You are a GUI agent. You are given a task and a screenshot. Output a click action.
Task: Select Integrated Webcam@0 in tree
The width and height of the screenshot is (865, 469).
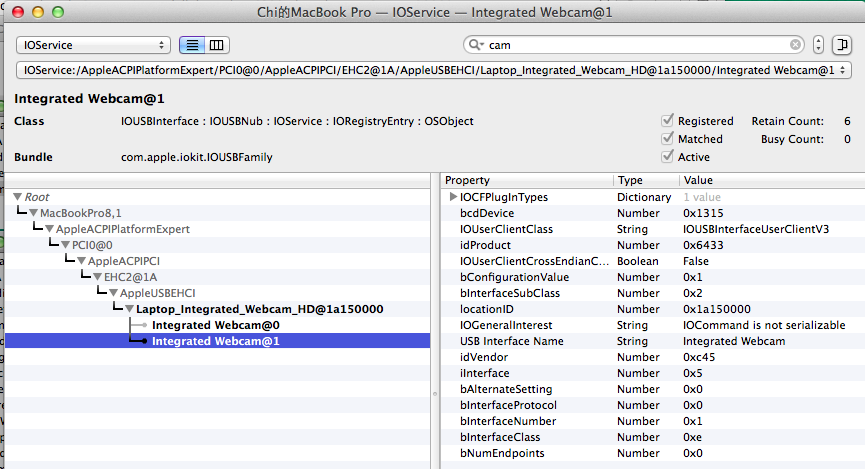[215, 325]
